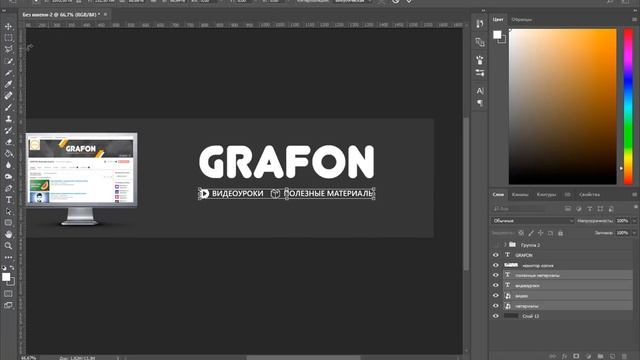Select the Слой 12 layer row

pos(567,316)
